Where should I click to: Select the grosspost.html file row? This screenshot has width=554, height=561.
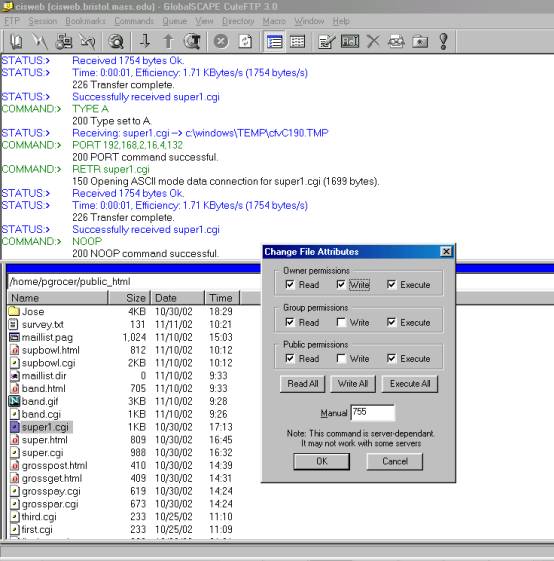tap(122, 465)
